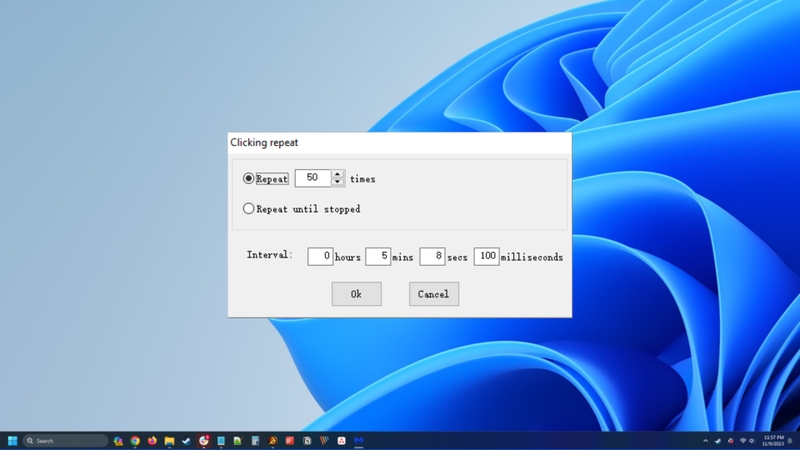Open the colorful Copilot-style taskbar icon

click(x=118, y=441)
